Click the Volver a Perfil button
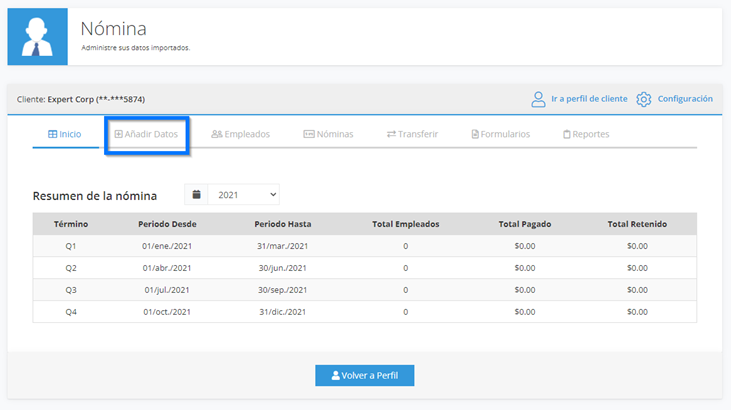 (x=365, y=375)
